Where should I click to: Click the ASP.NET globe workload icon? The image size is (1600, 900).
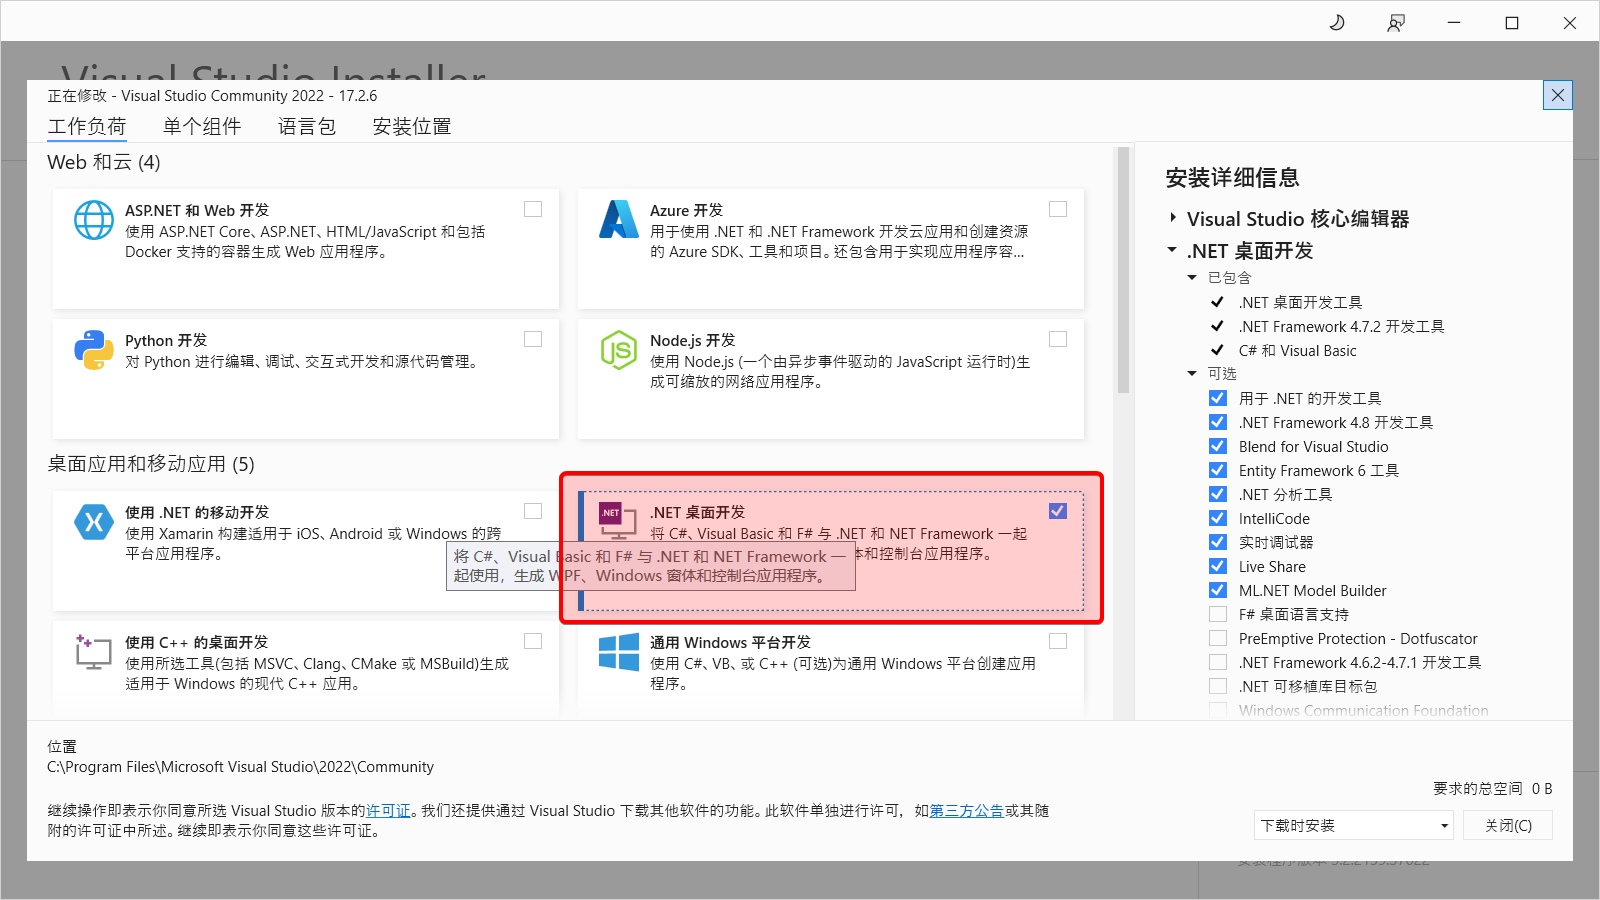click(94, 220)
